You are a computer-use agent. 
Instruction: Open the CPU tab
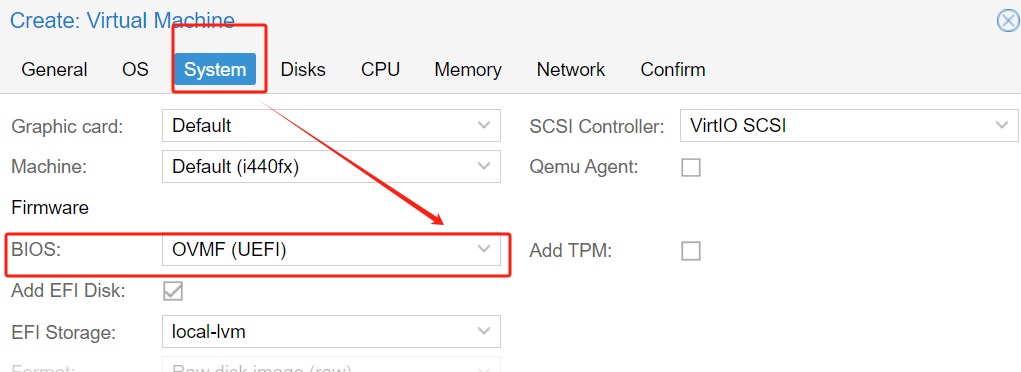(380, 70)
